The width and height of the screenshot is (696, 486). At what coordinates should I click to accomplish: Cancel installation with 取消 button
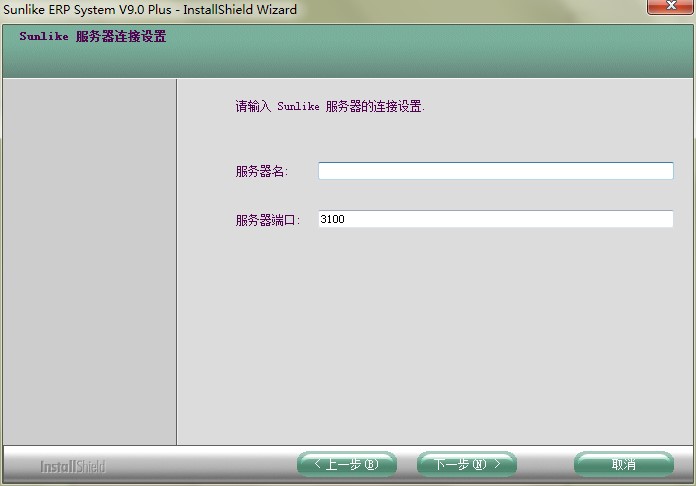[x=624, y=464]
